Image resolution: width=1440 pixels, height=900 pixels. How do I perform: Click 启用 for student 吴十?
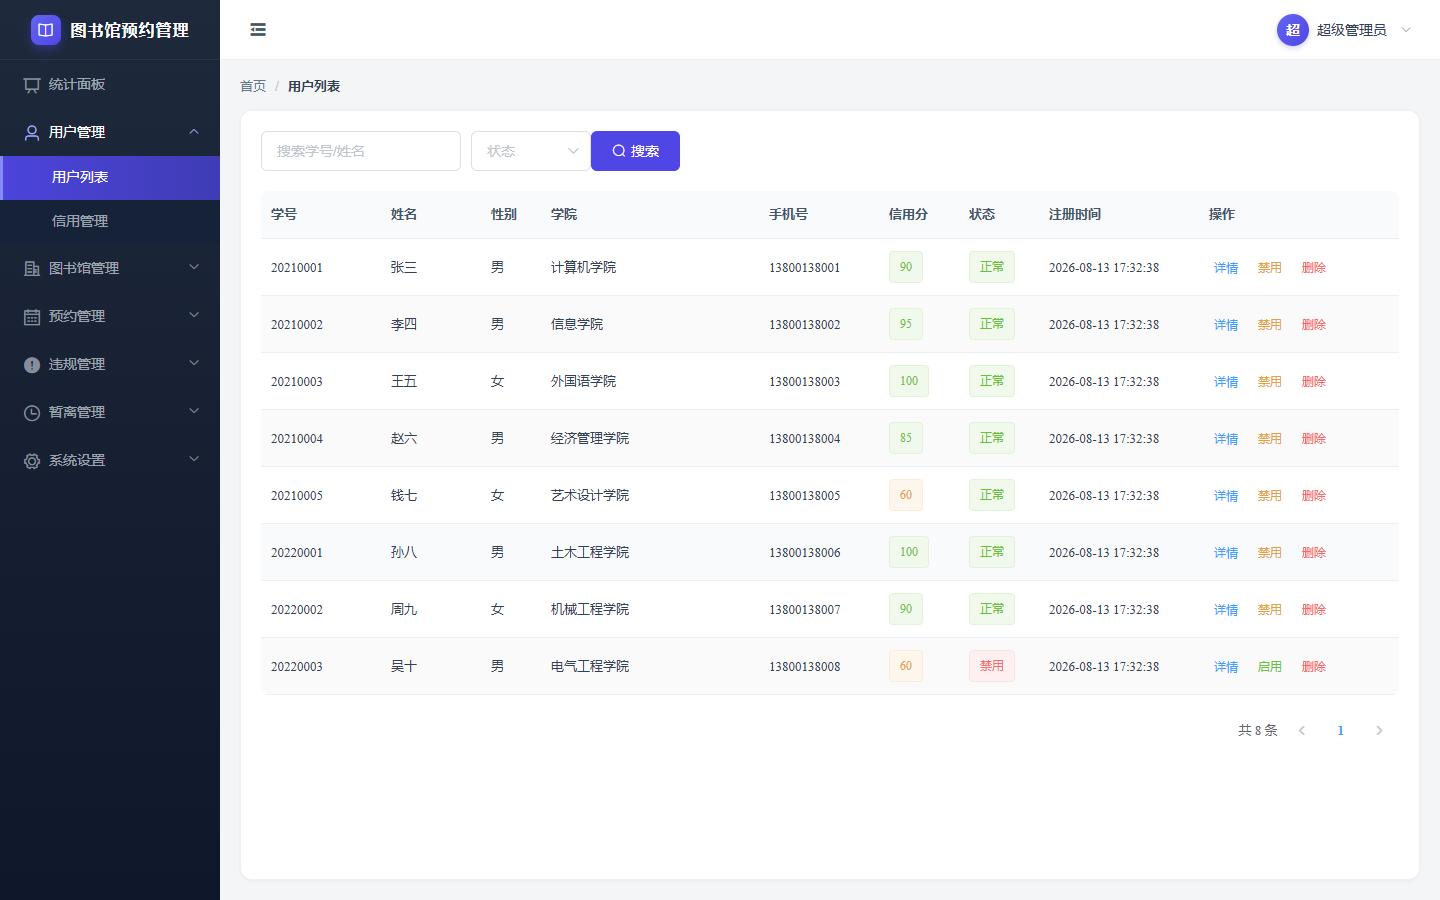[x=1270, y=667]
